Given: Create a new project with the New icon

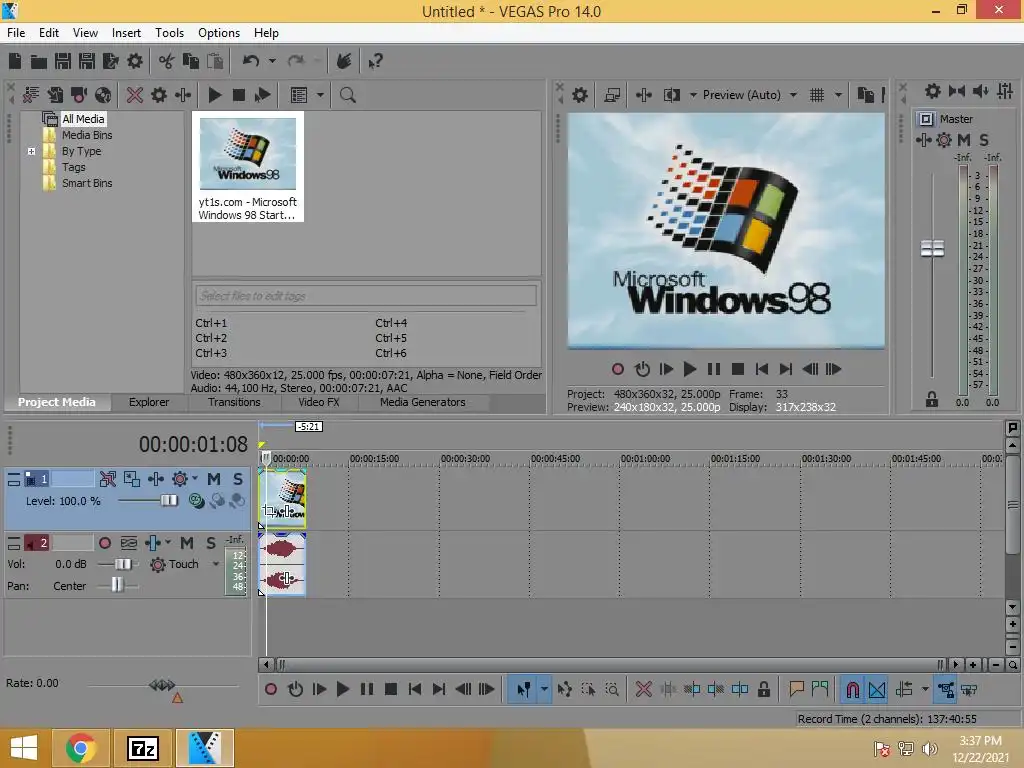Looking at the screenshot, I should [x=15, y=61].
